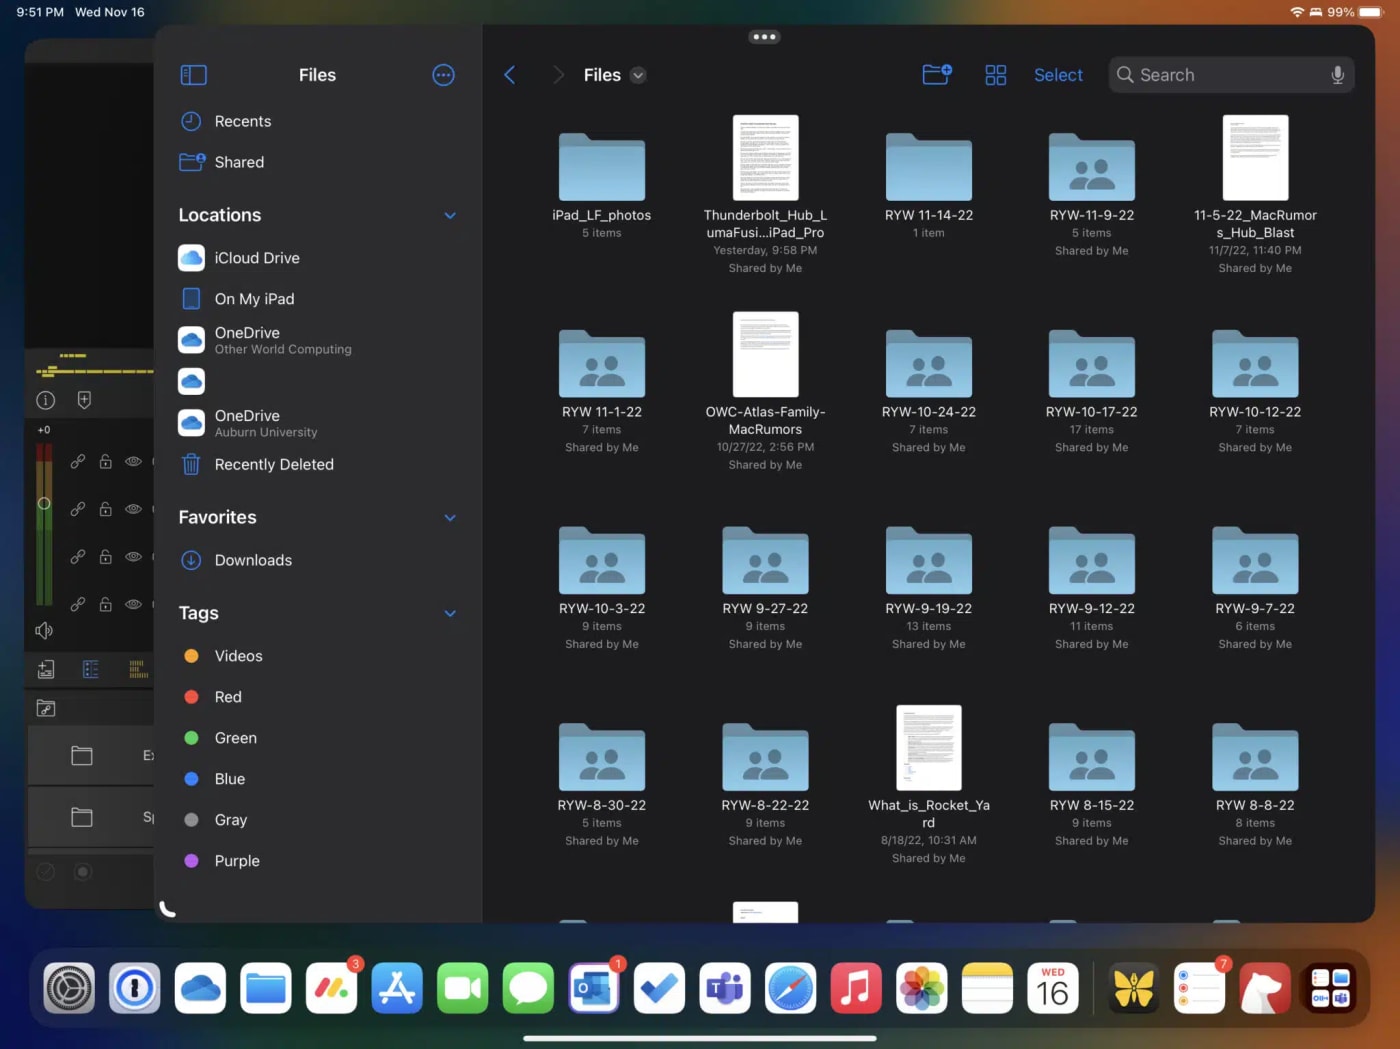Create a new folder using the folder-plus icon
1400x1049 pixels.
point(936,73)
